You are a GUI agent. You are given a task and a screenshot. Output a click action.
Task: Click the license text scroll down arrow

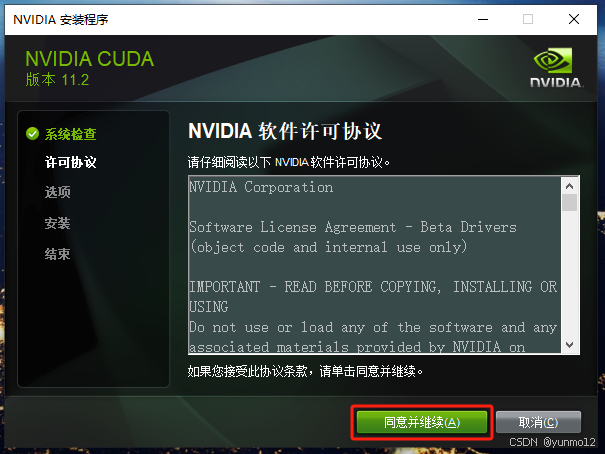click(570, 344)
